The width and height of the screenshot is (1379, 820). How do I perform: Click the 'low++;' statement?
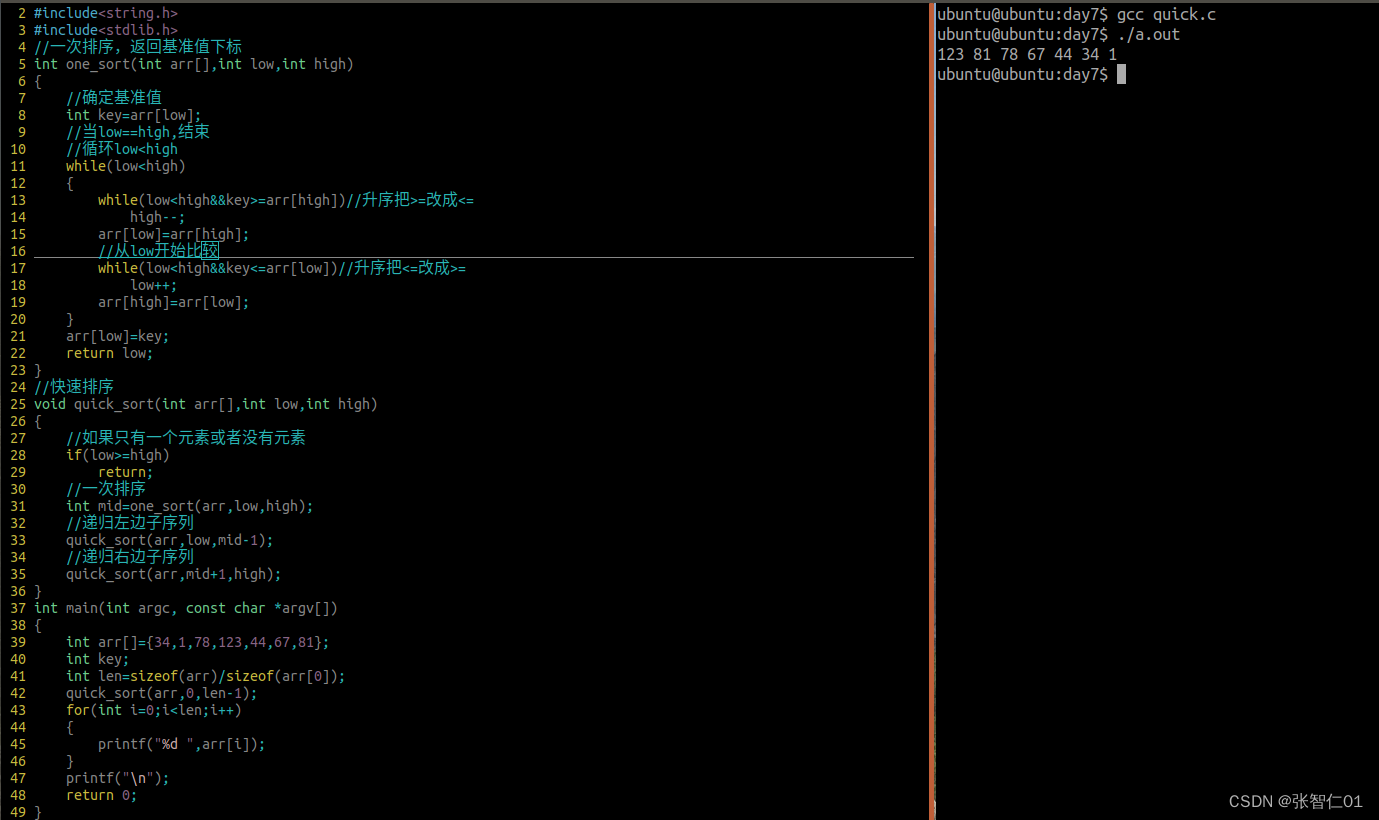[154, 285]
